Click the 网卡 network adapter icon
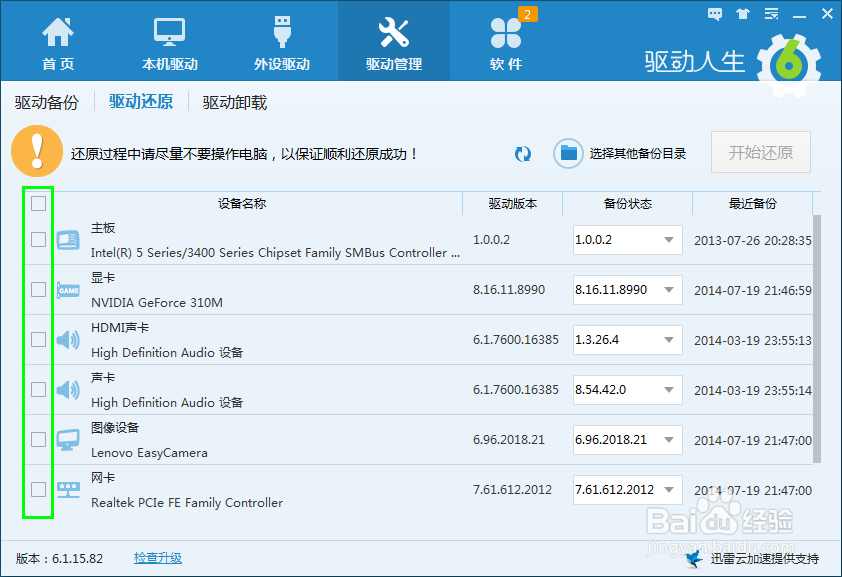This screenshot has height=577, width=842. 68,490
